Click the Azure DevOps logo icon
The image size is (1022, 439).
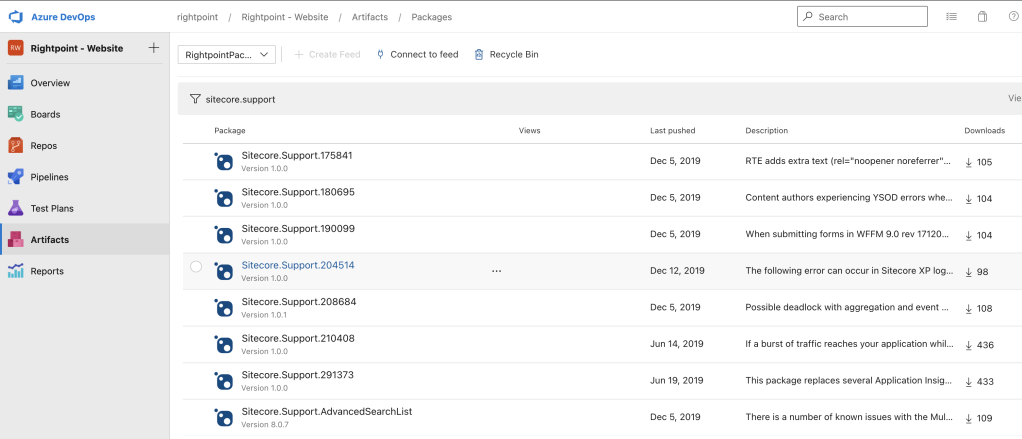[x=16, y=17]
